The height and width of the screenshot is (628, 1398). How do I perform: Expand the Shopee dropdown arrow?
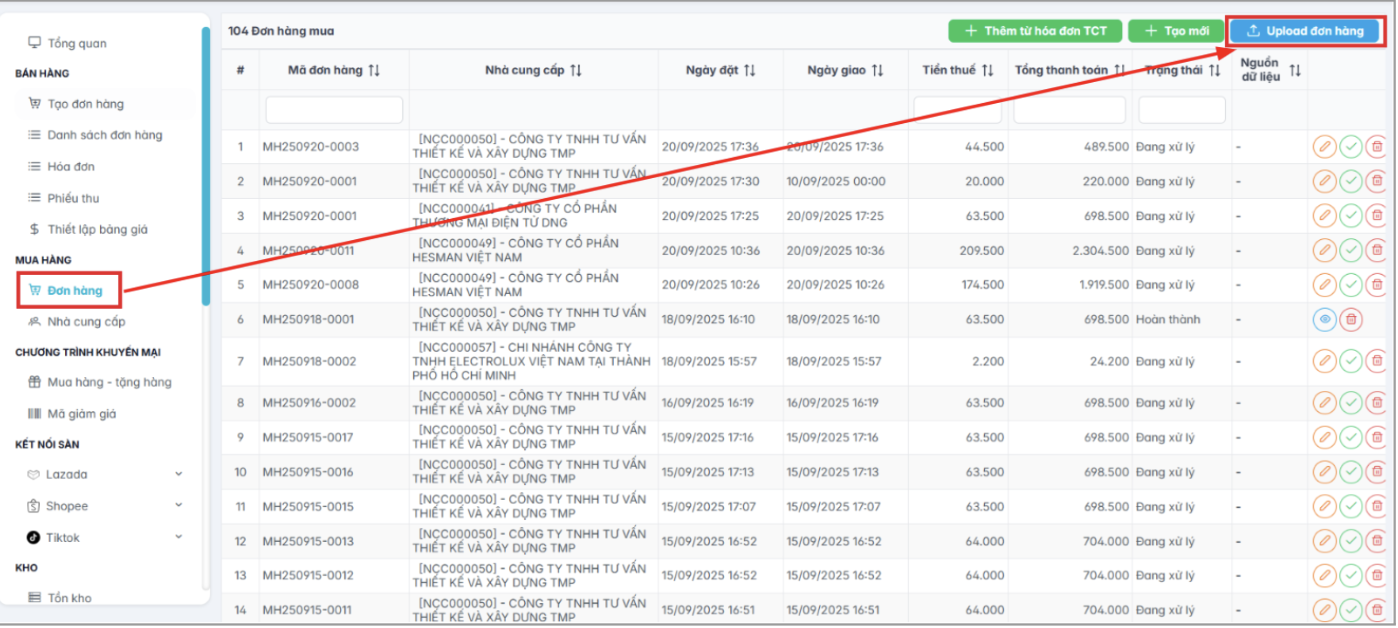178,506
